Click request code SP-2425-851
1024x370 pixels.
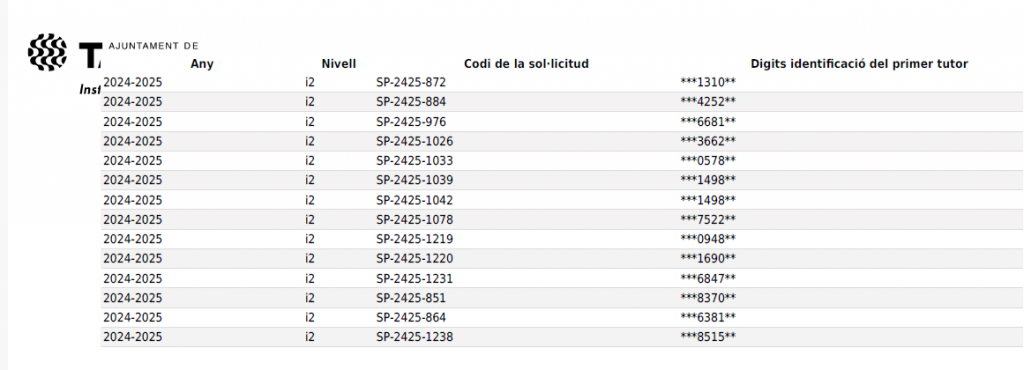(410, 298)
